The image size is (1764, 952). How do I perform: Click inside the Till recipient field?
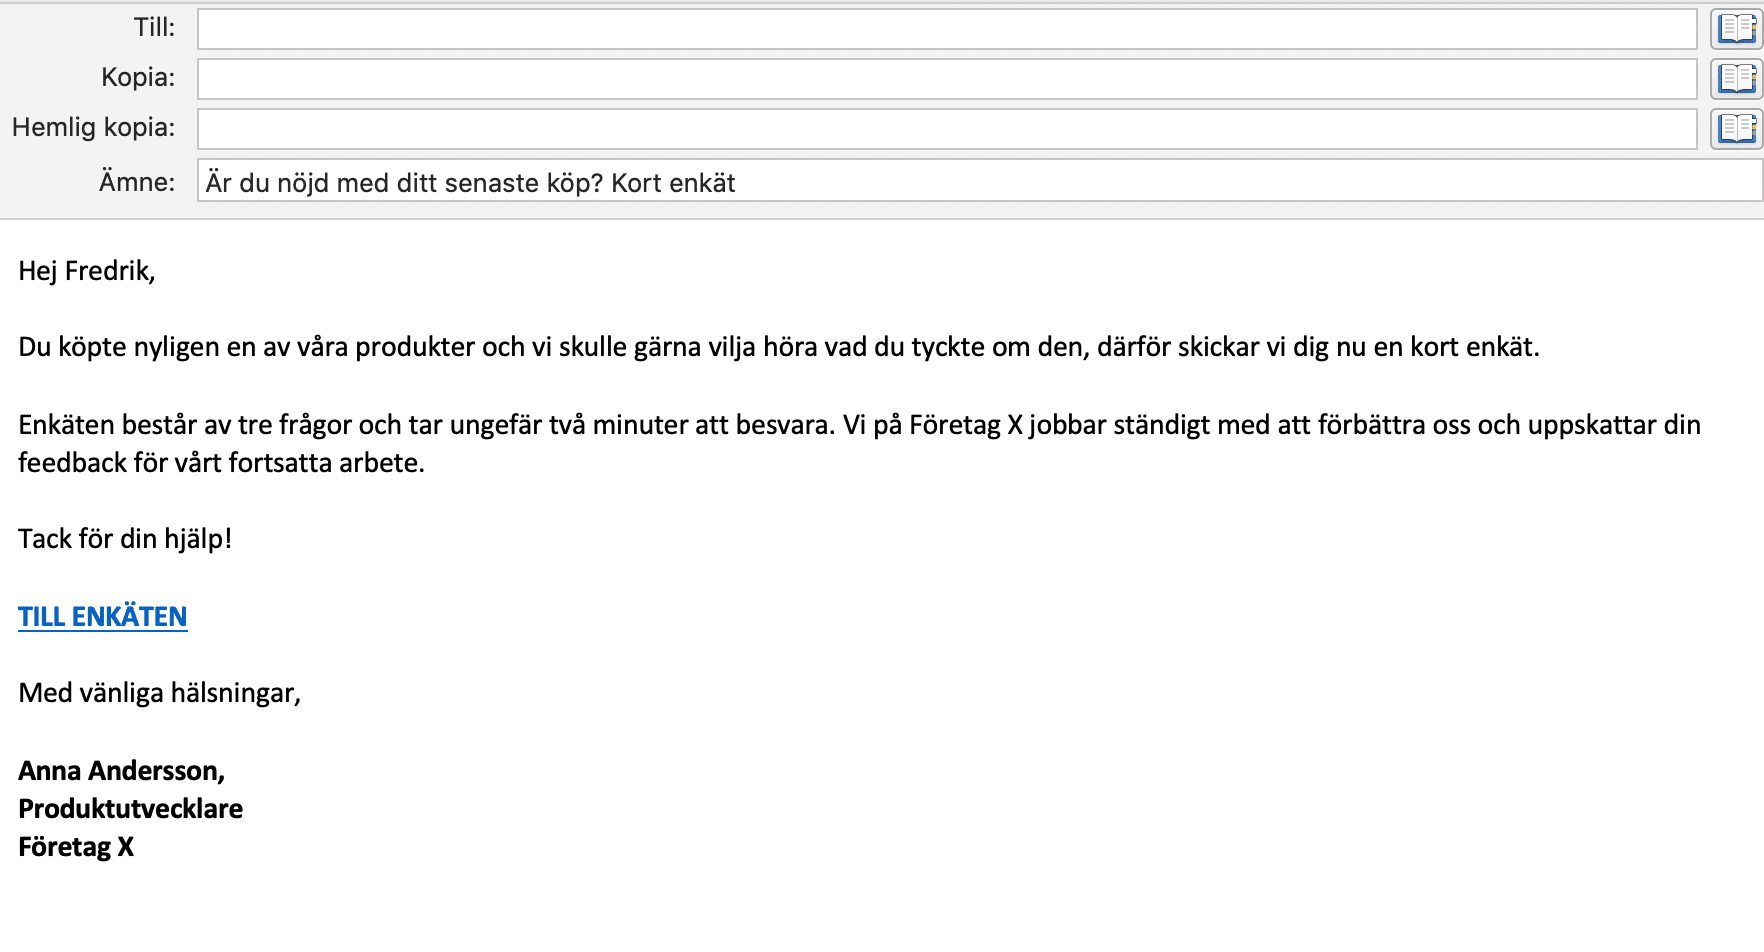(x=900, y=27)
